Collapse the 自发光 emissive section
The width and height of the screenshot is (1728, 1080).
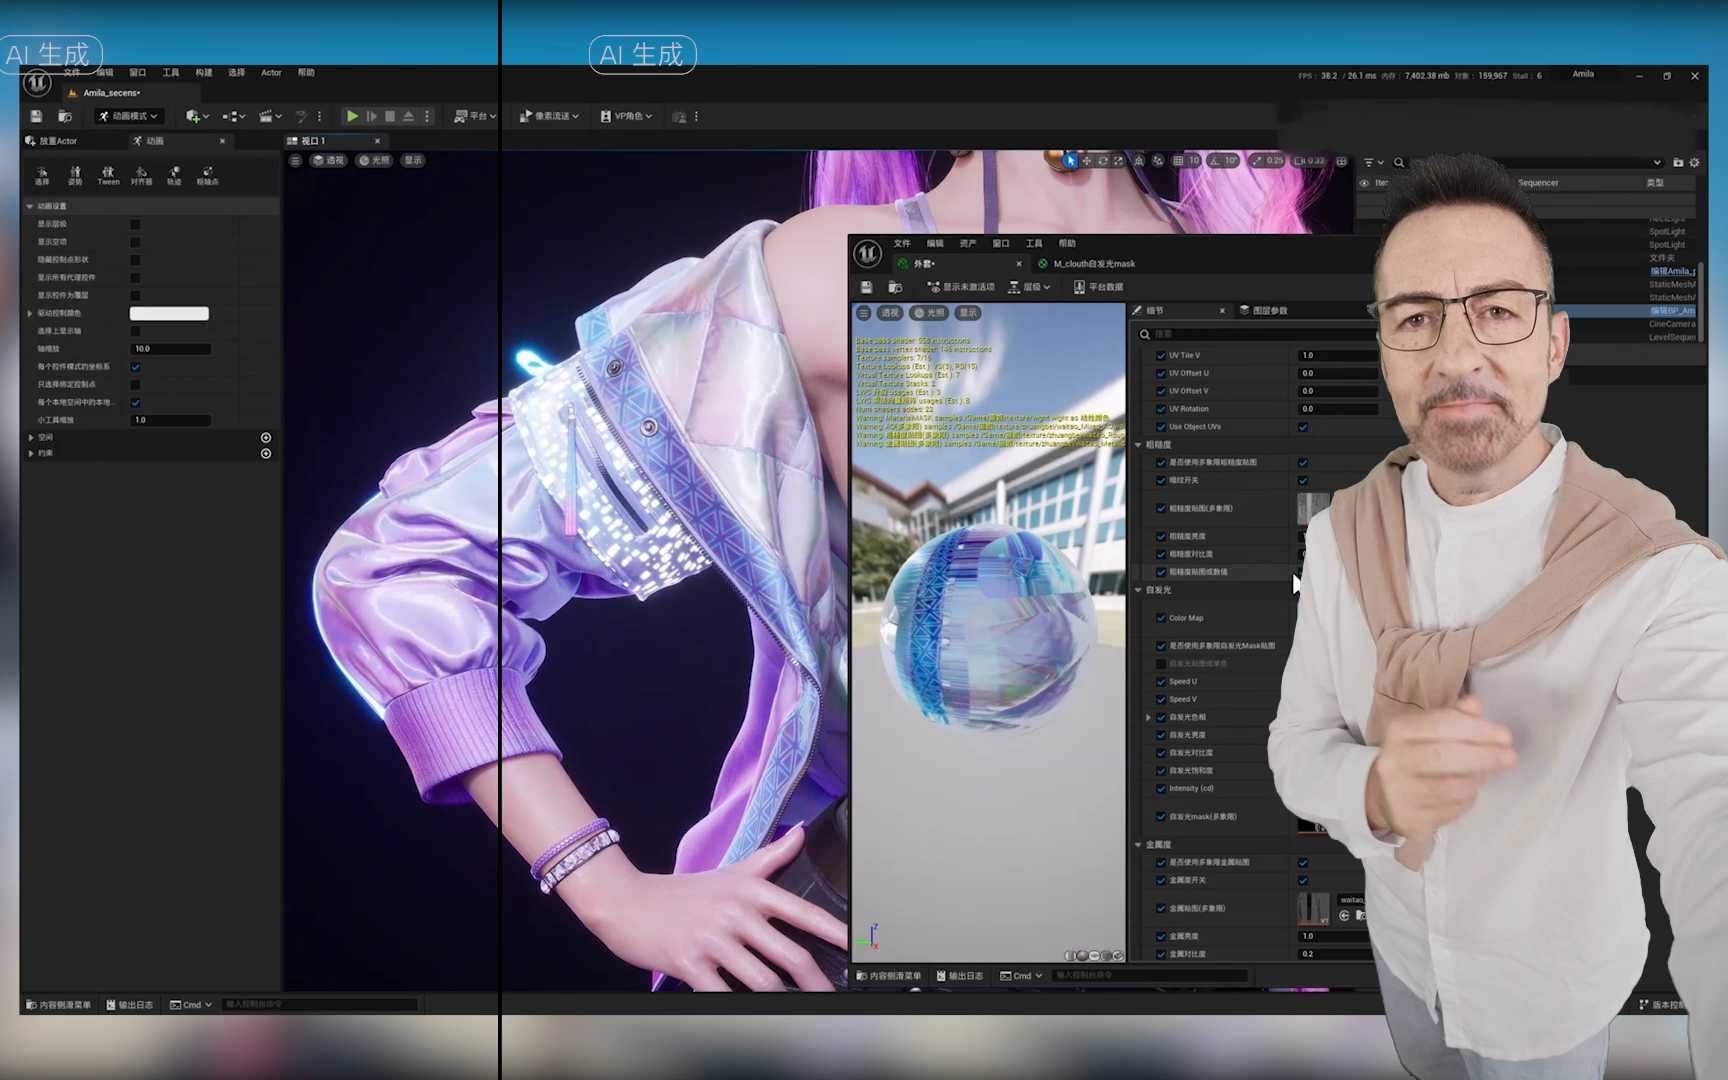tap(1138, 590)
